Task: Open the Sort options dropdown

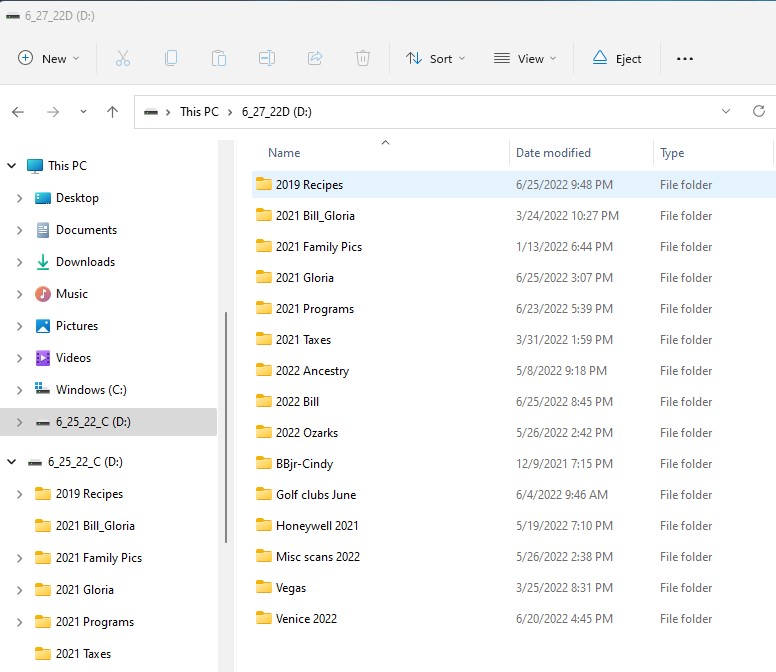Action: [436, 58]
